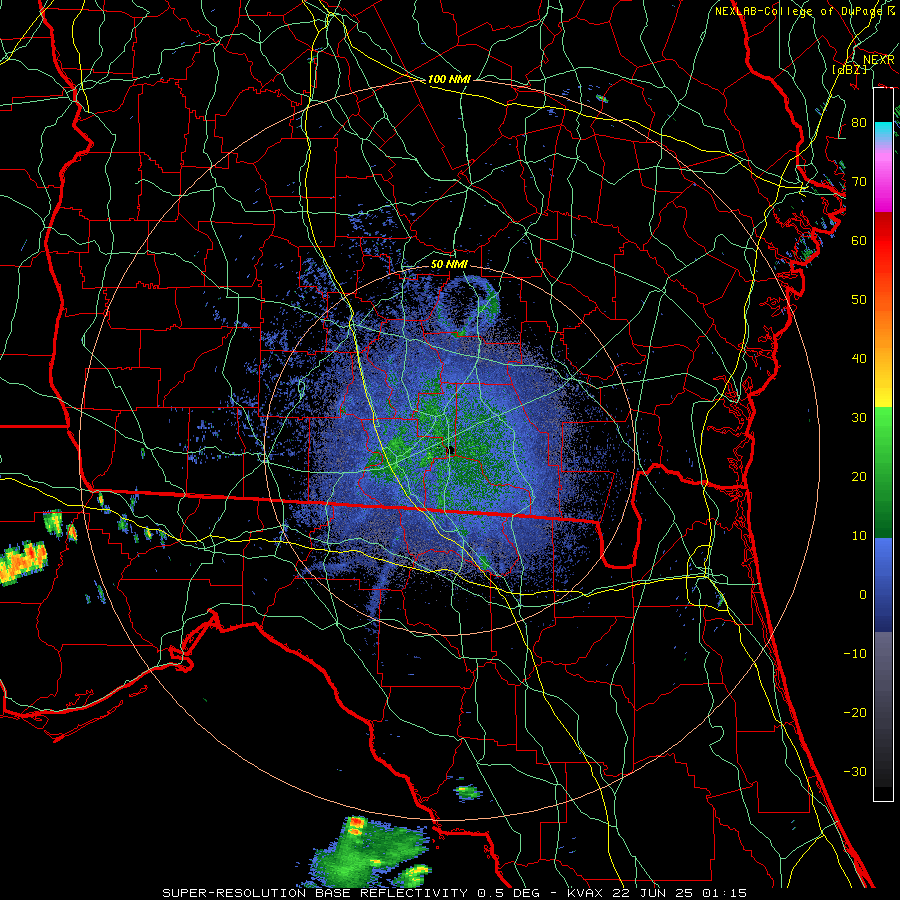Image resolution: width=900 pixels, height=900 pixels.
Task: Click the dBZ units label
Action: [x=849, y=69]
